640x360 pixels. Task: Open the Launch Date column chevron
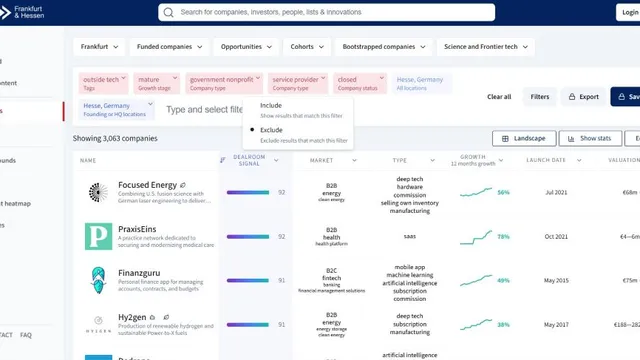click(x=579, y=160)
